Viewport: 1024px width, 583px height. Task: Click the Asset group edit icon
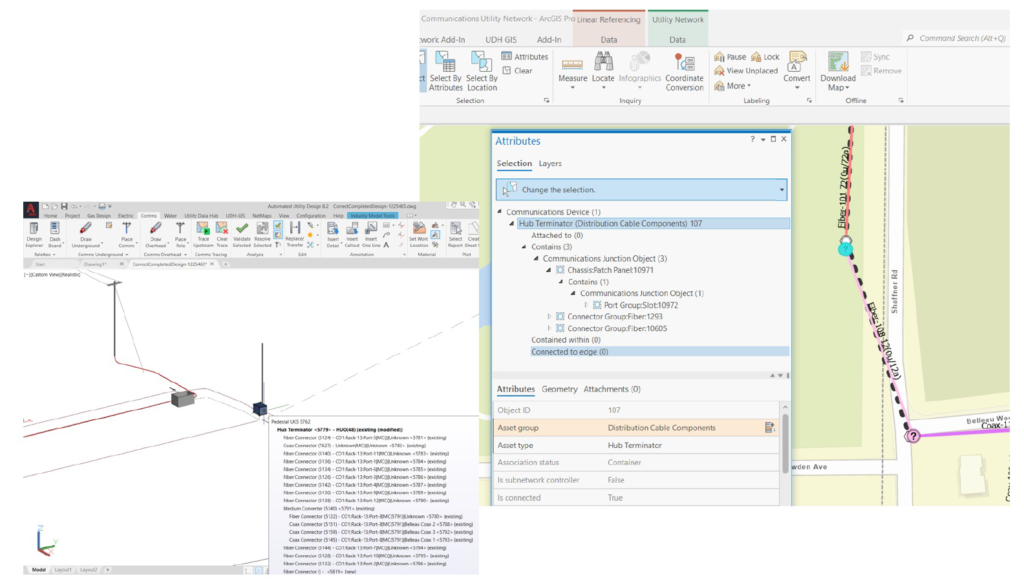point(770,428)
